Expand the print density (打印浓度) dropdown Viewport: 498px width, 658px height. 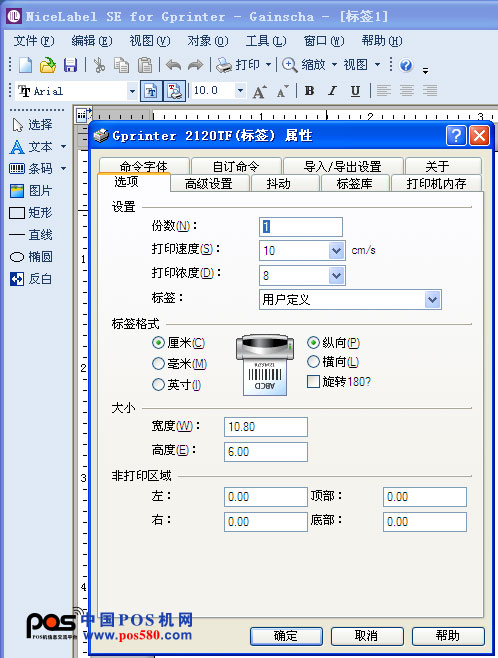tap(336, 276)
